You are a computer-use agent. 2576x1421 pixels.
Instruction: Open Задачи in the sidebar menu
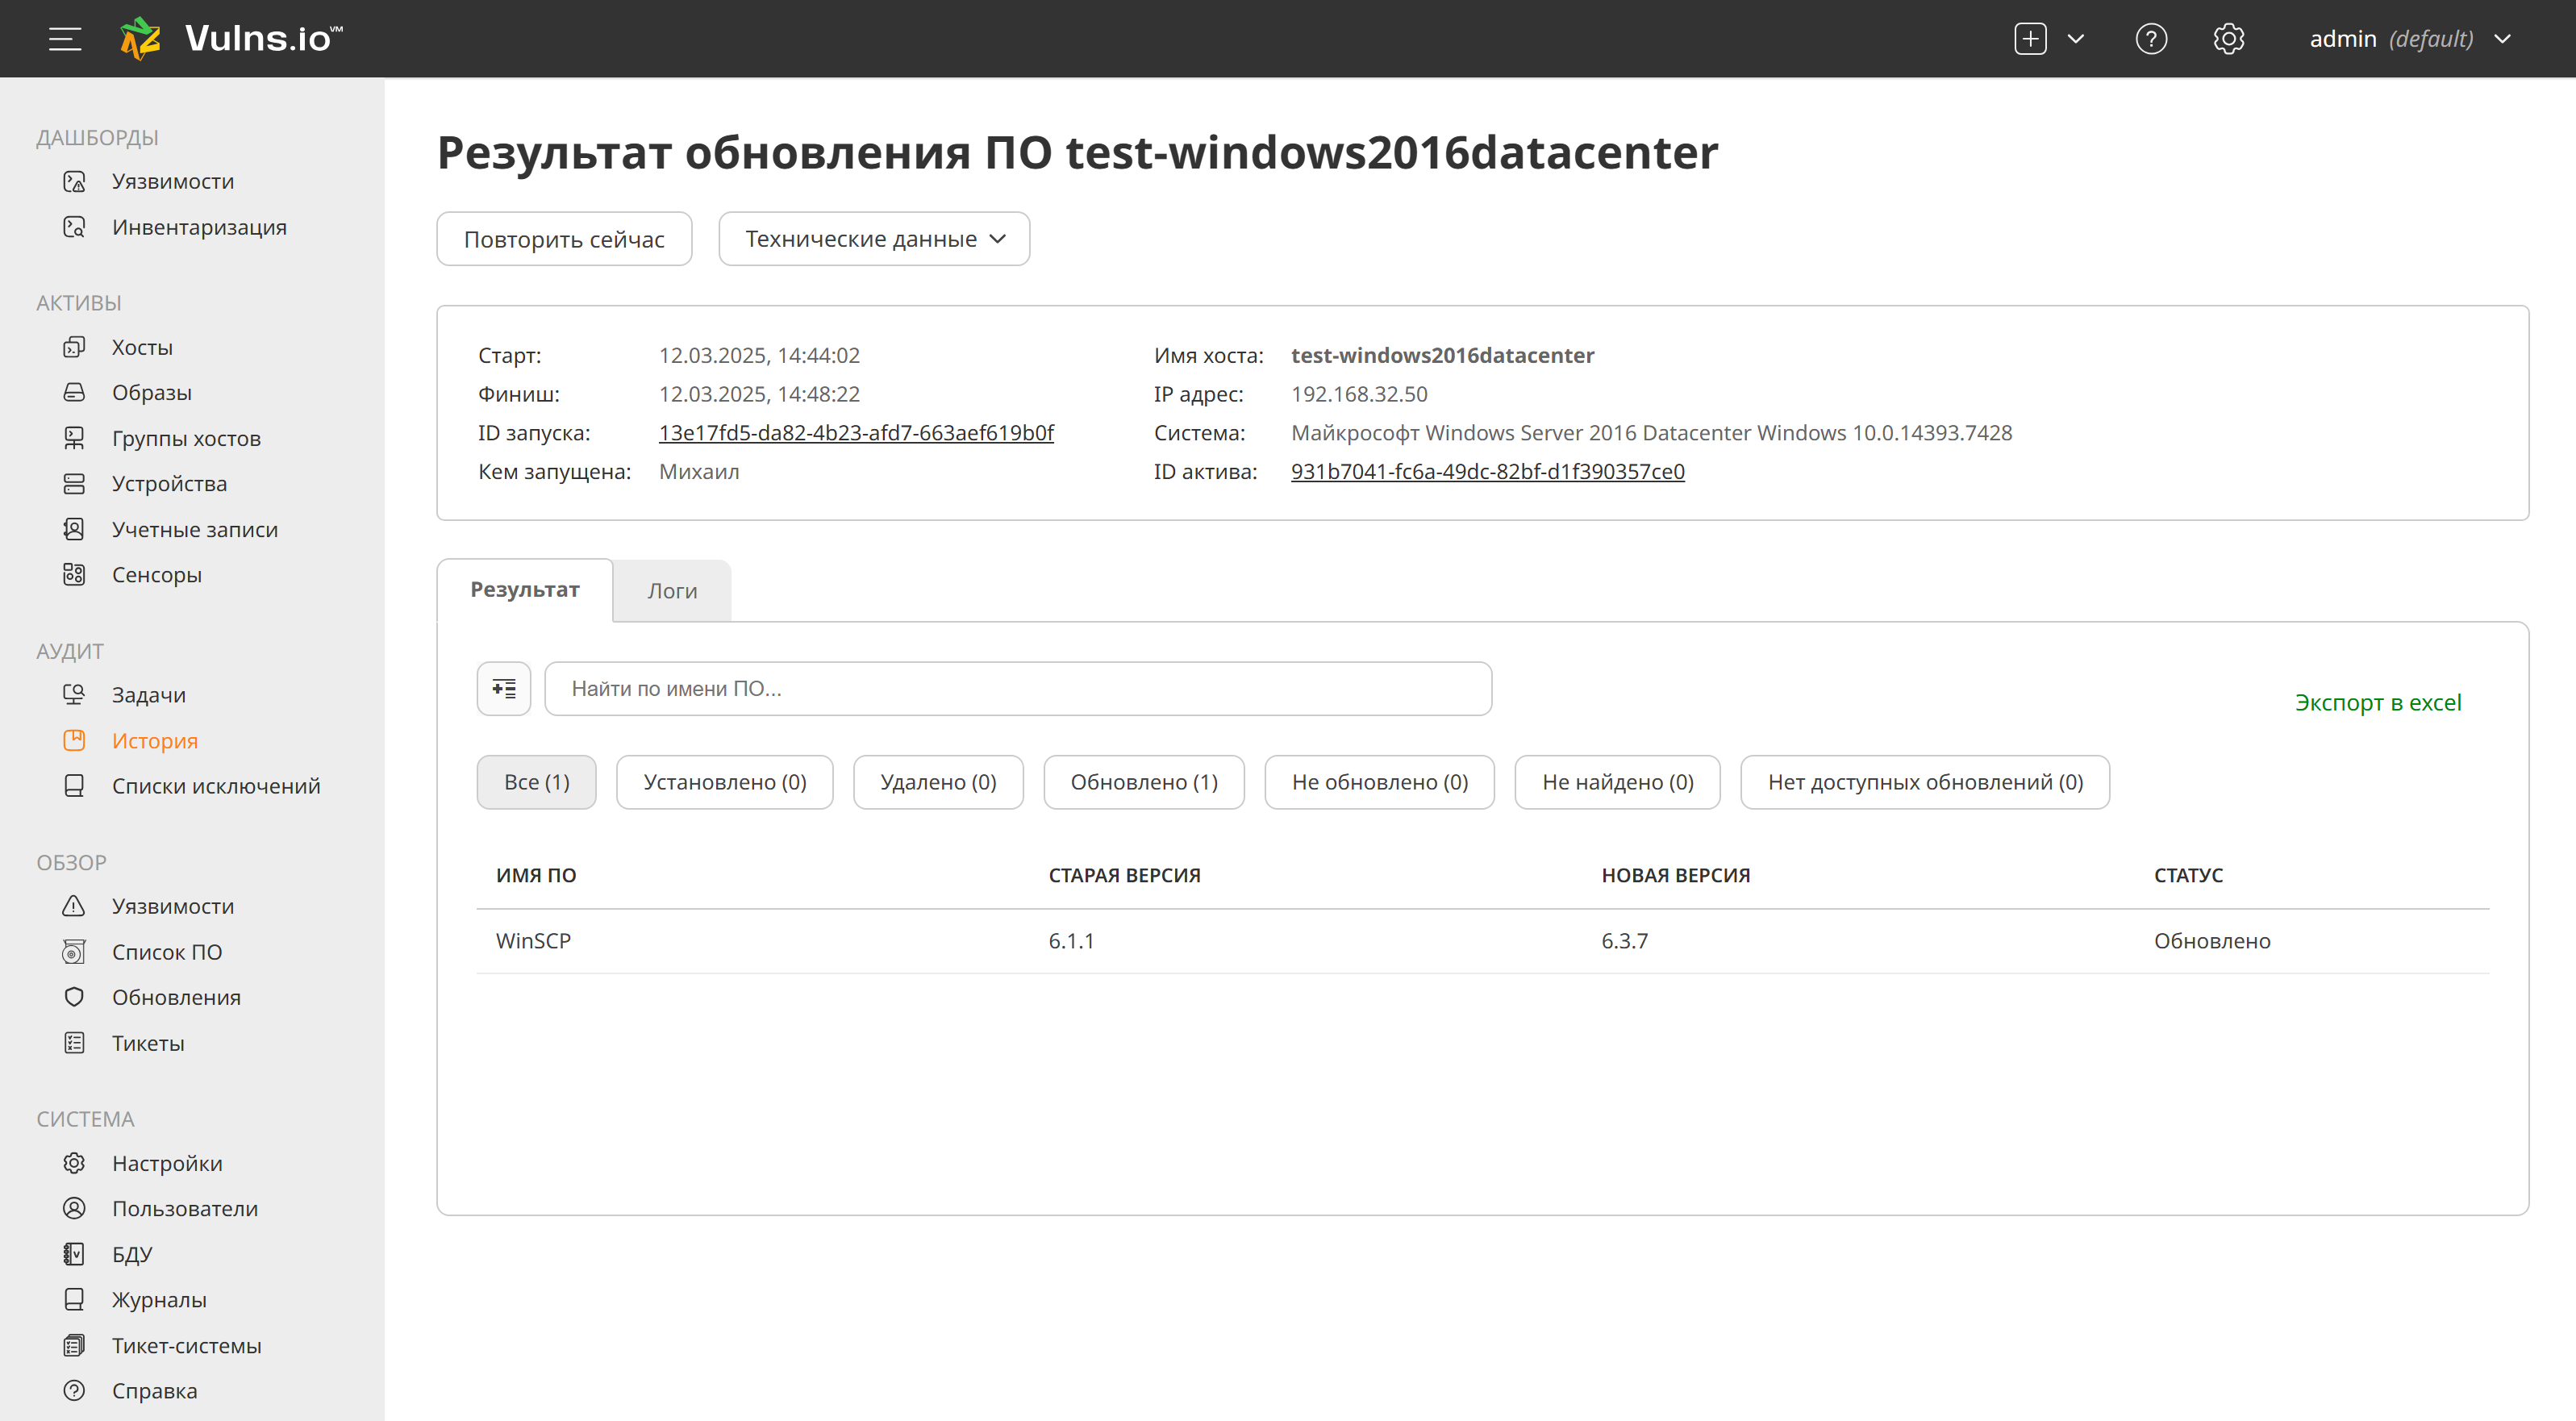point(148,694)
